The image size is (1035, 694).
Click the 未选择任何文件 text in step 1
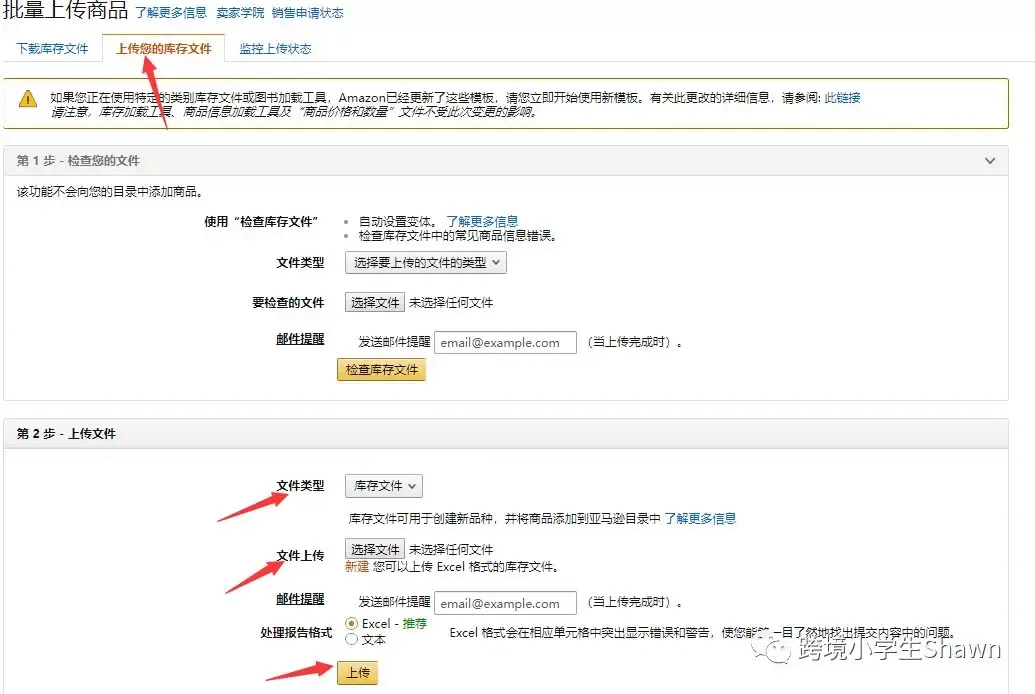point(451,302)
